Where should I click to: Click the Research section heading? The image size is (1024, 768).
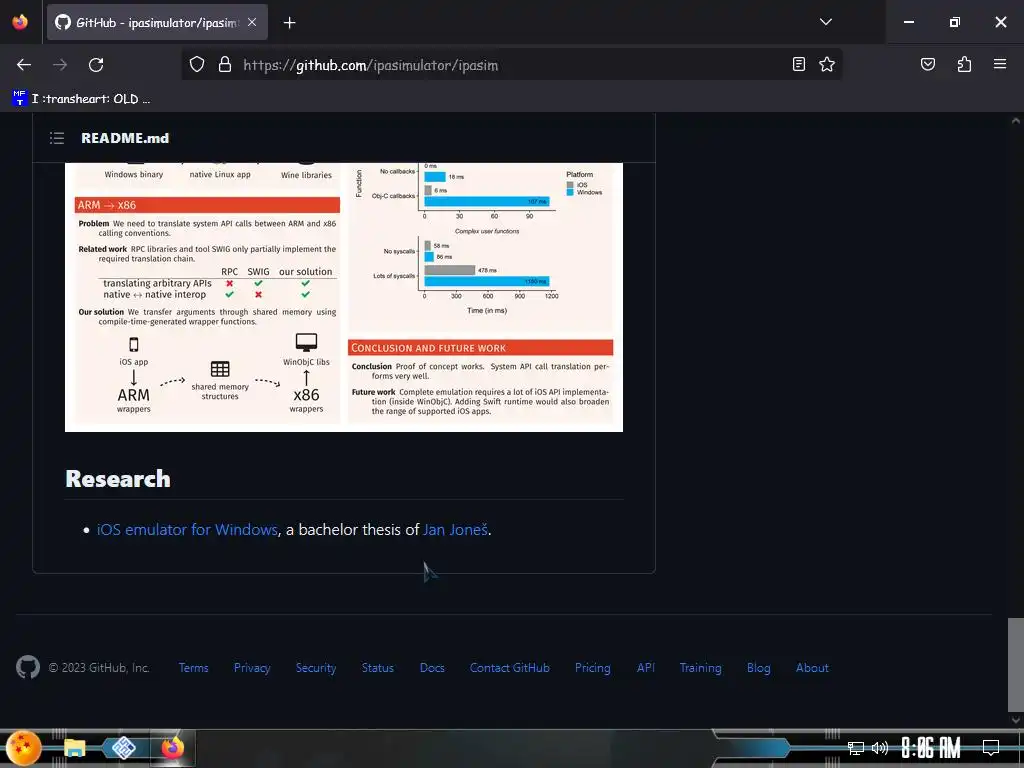(x=118, y=479)
